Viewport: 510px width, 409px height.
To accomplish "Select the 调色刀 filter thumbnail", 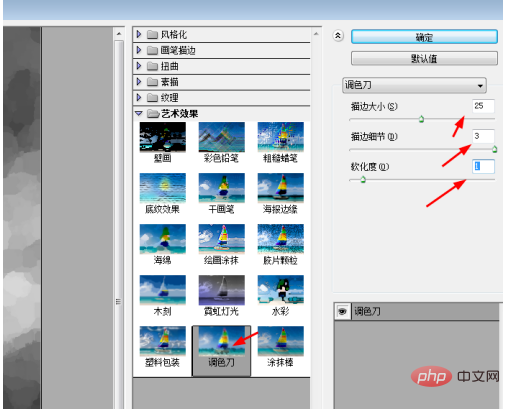I will 222,341.
